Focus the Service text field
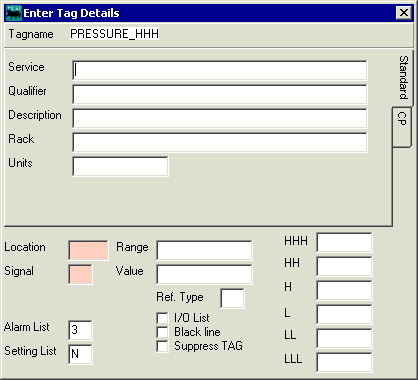 pos(220,70)
